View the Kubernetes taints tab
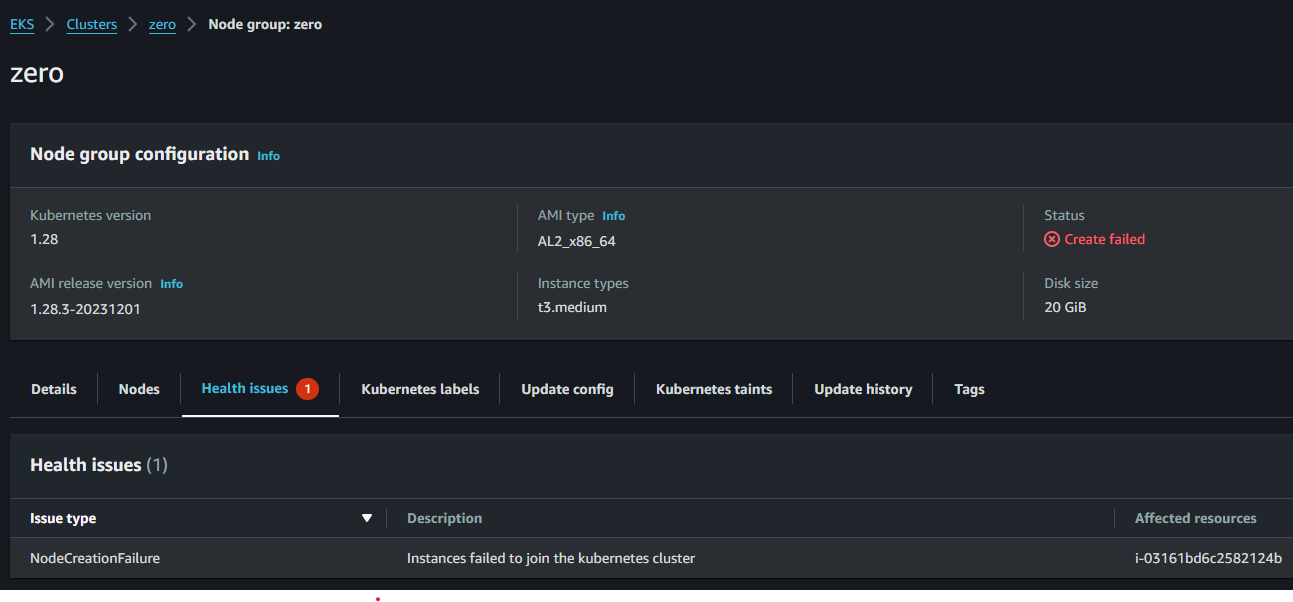 click(x=714, y=389)
